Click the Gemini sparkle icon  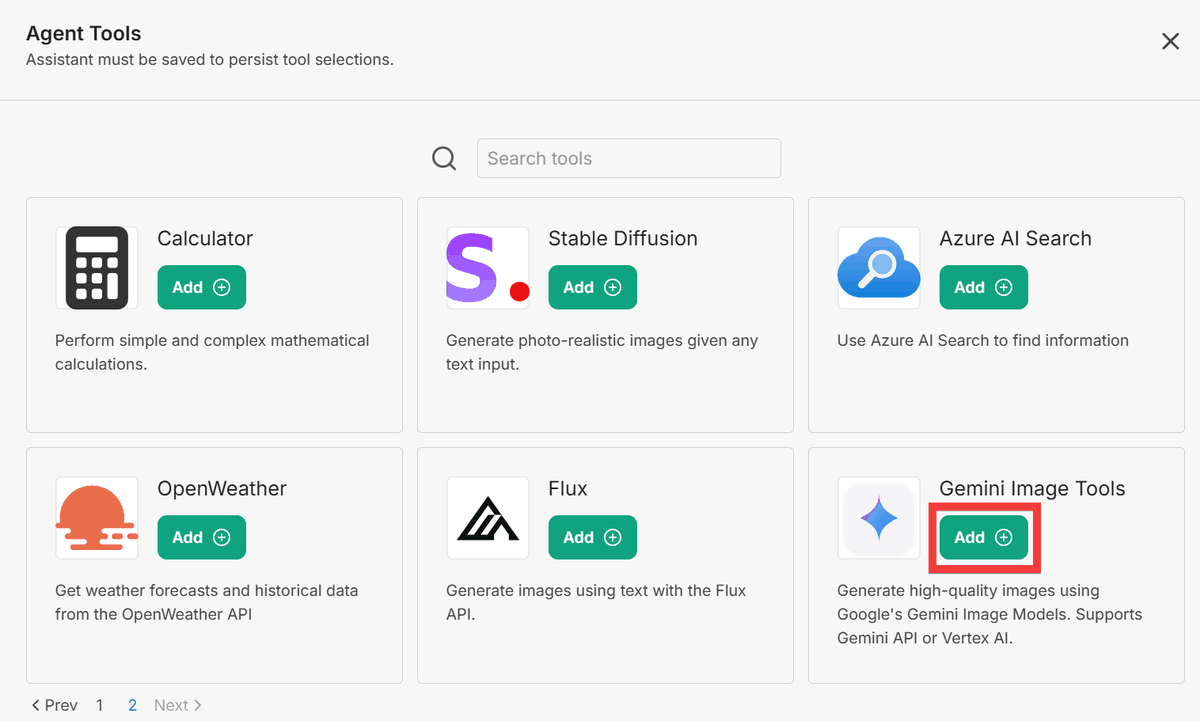(879, 518)
